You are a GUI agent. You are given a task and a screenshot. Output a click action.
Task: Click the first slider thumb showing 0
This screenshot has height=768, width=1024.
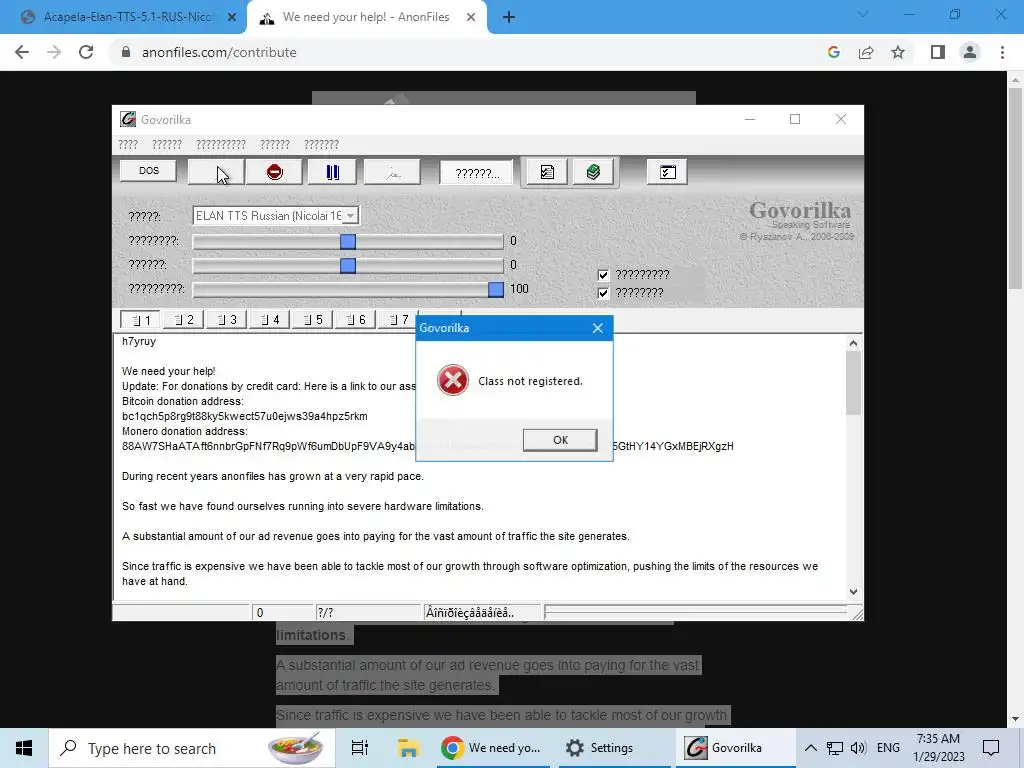(x=348, y=241)
